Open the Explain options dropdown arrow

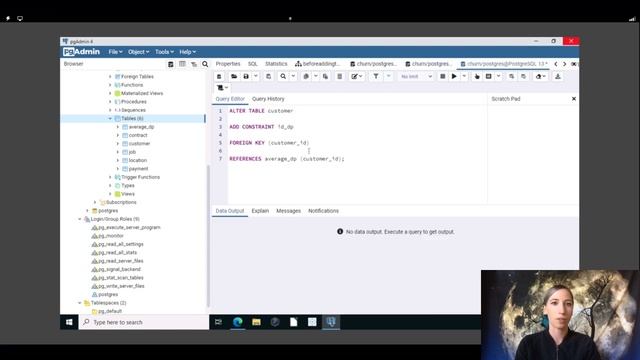click(498, 76)
